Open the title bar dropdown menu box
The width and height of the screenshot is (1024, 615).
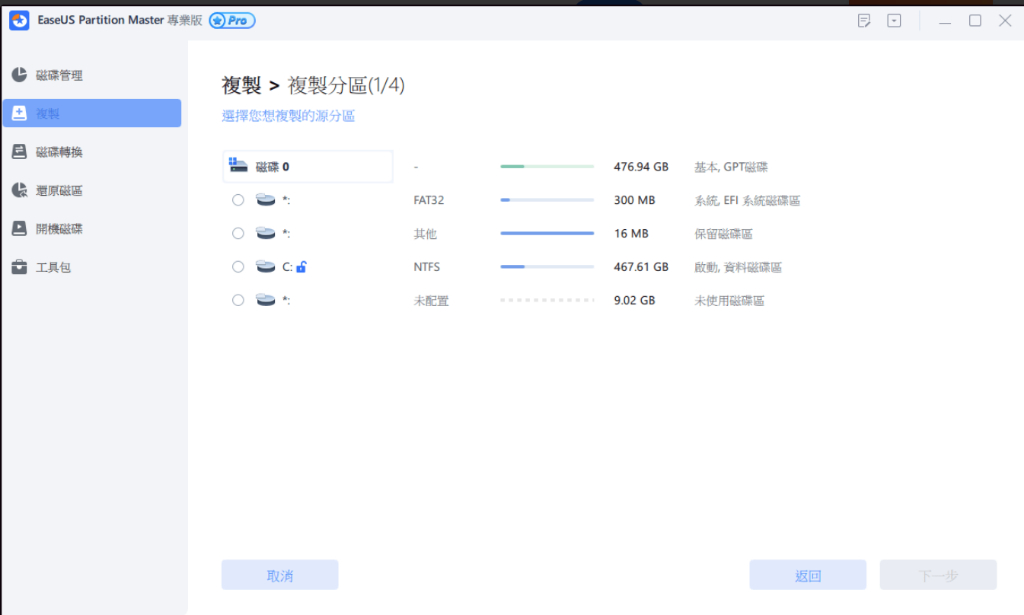point(894,21)
